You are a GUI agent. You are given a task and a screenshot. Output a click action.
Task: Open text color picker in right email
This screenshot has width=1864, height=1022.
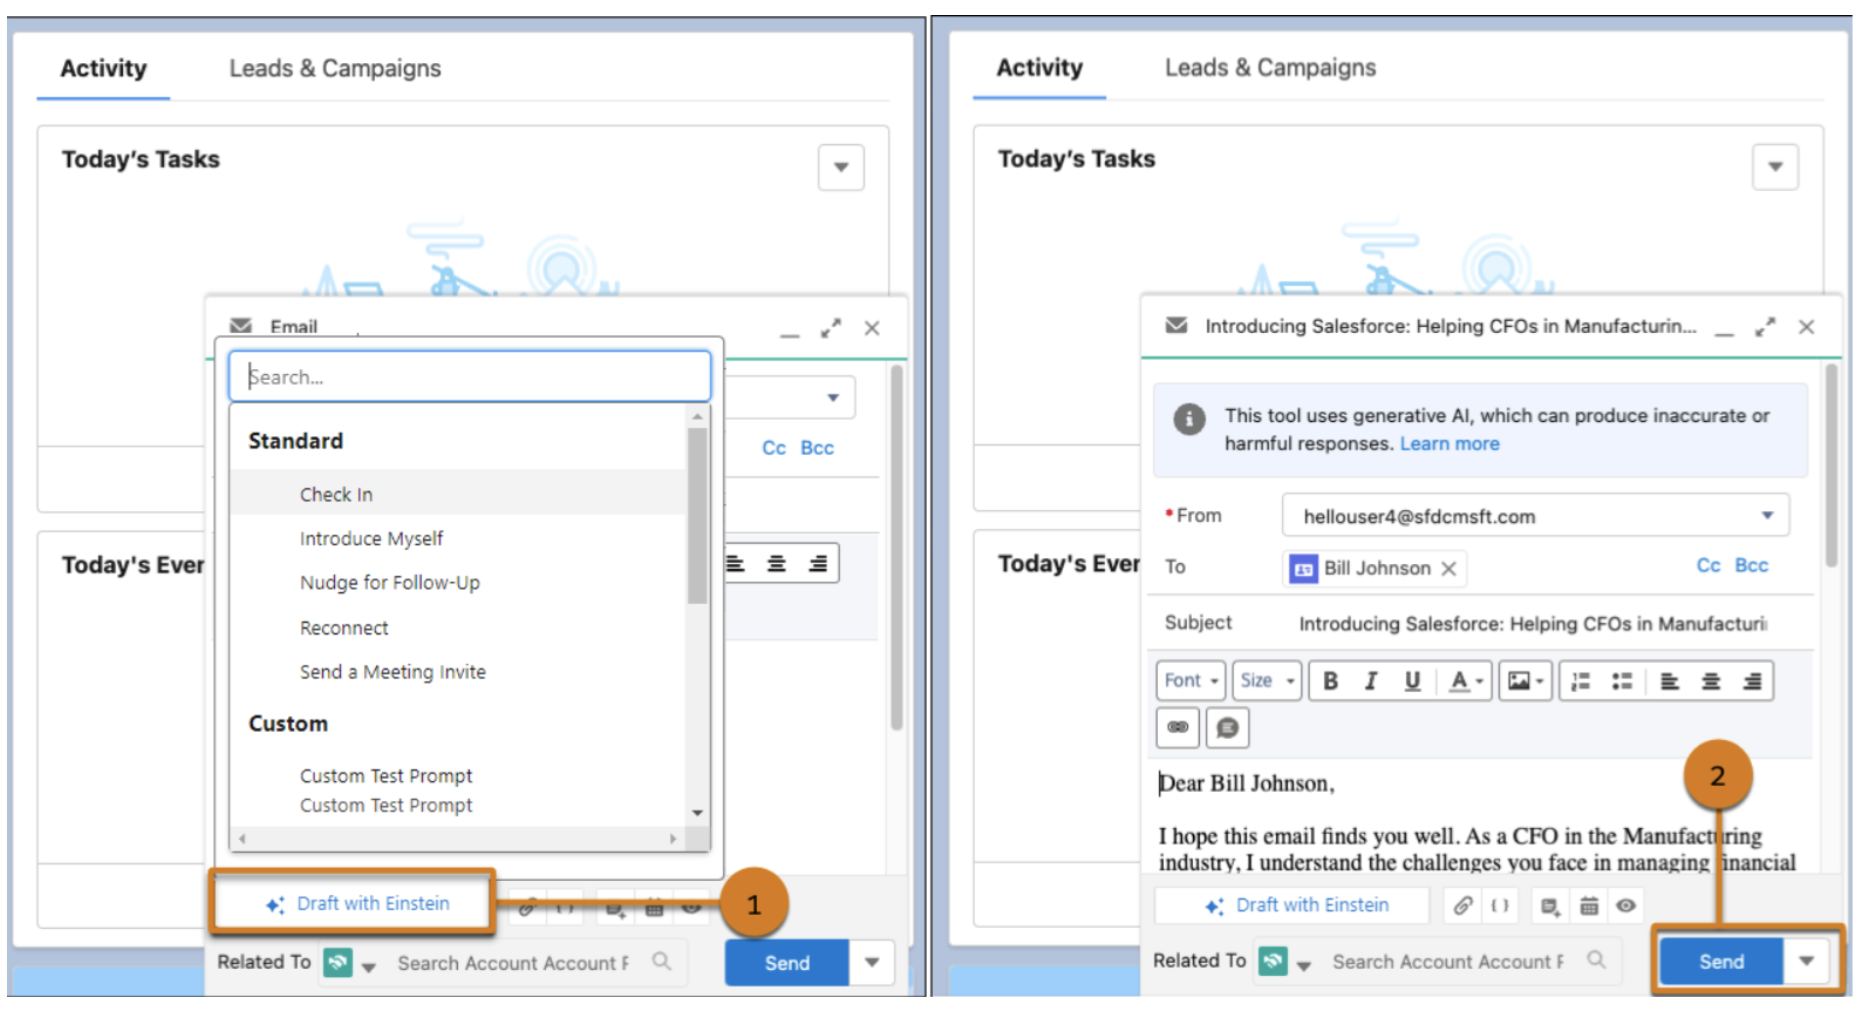click(x=1465, y=681)
